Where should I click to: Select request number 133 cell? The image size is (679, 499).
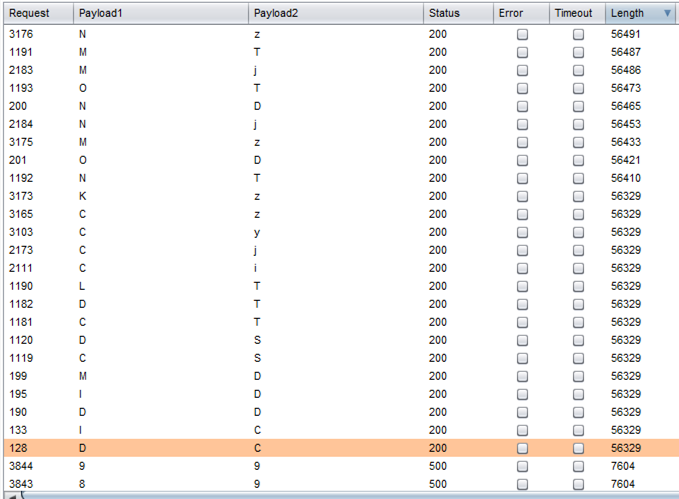[x=18, y=431]
